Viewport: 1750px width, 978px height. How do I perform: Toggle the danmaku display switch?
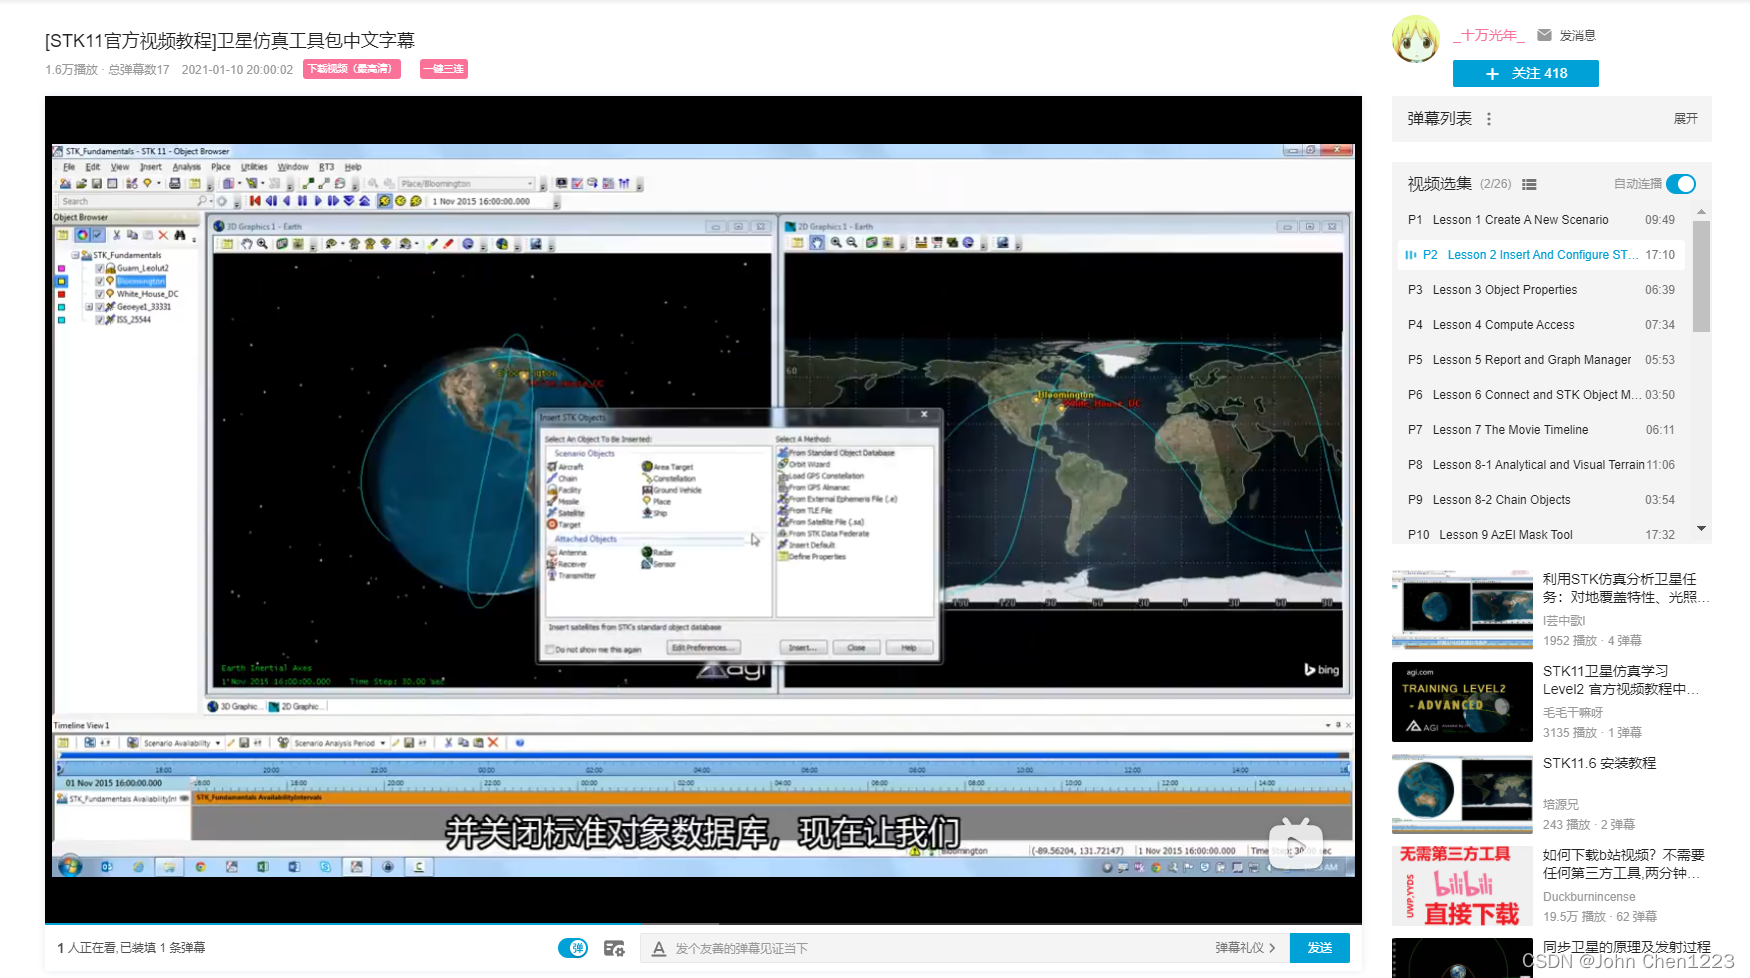pos(573,948)
